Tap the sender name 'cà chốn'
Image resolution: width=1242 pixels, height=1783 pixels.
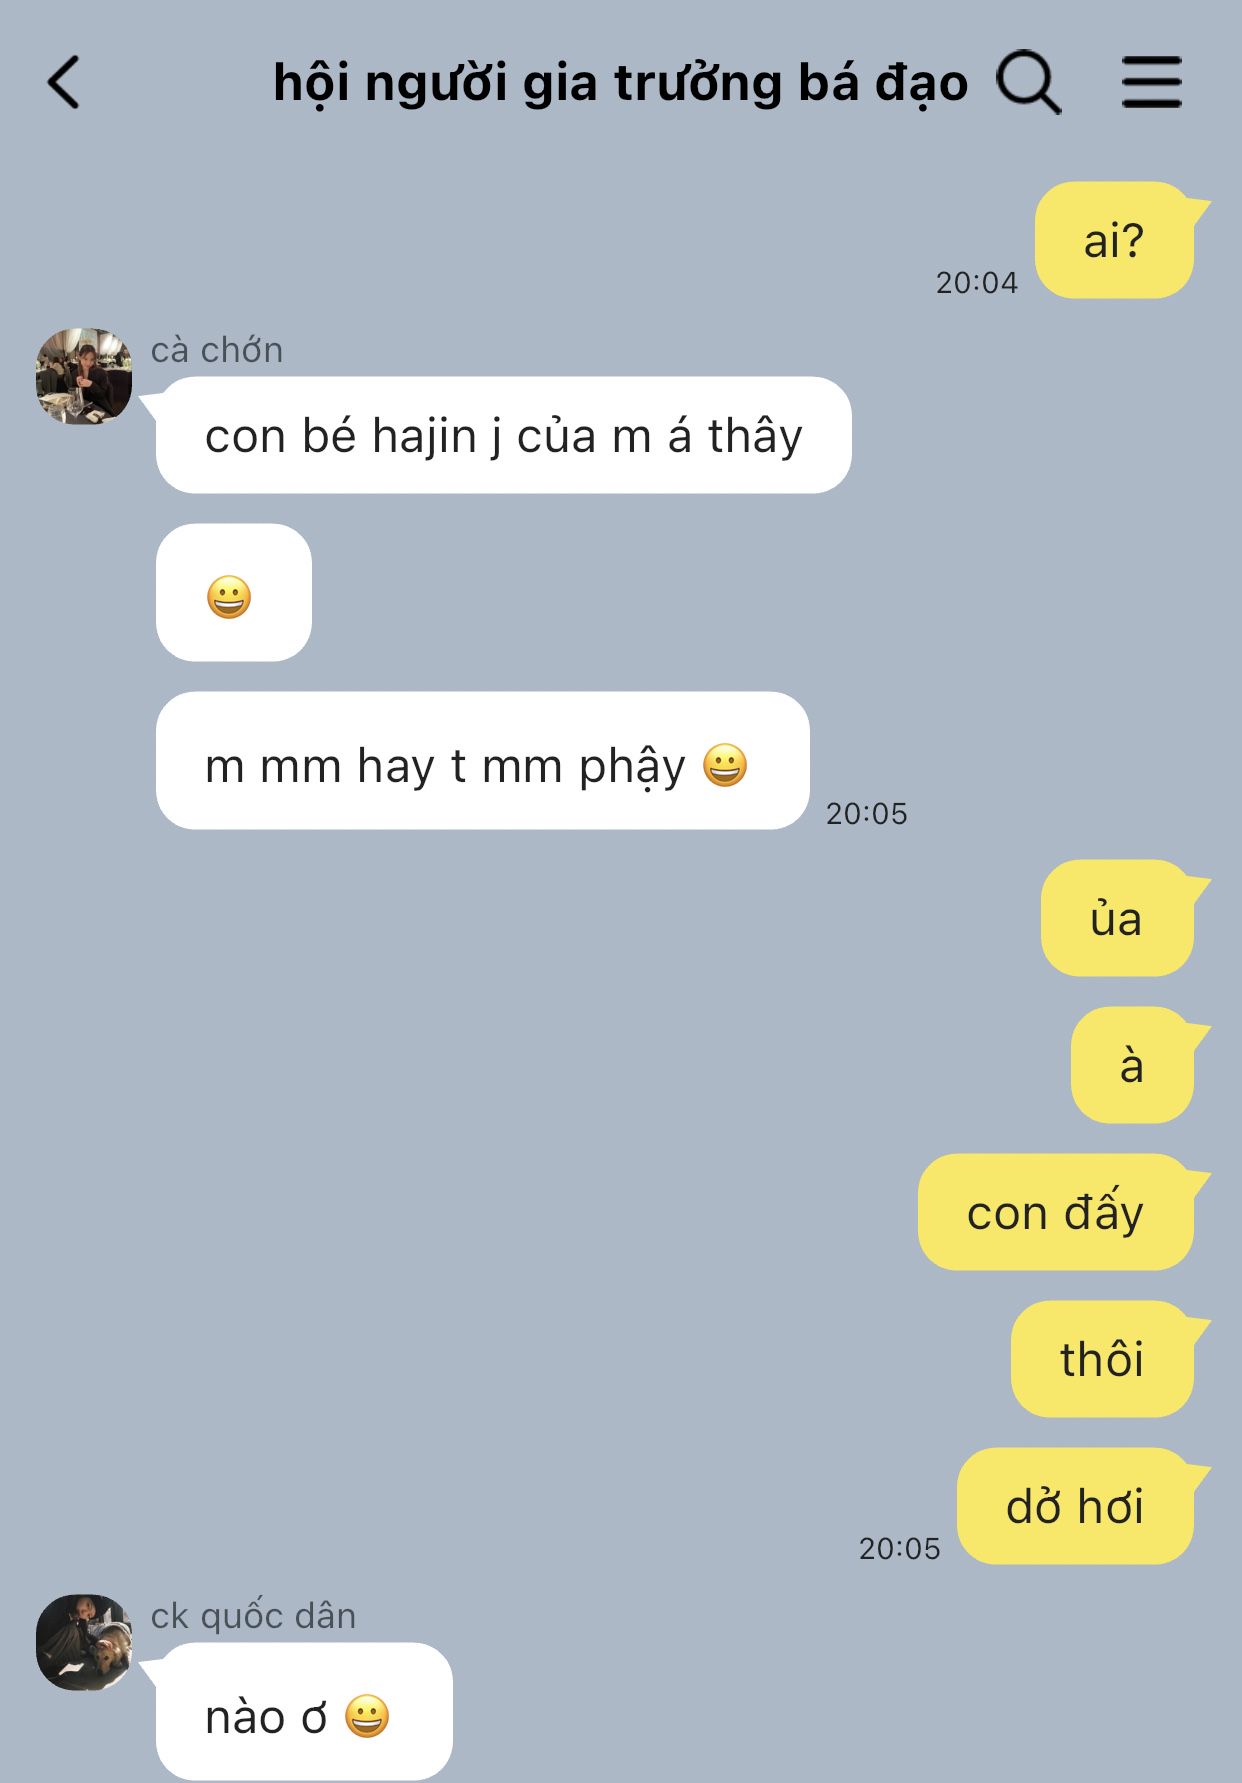[x=217, y=350]
